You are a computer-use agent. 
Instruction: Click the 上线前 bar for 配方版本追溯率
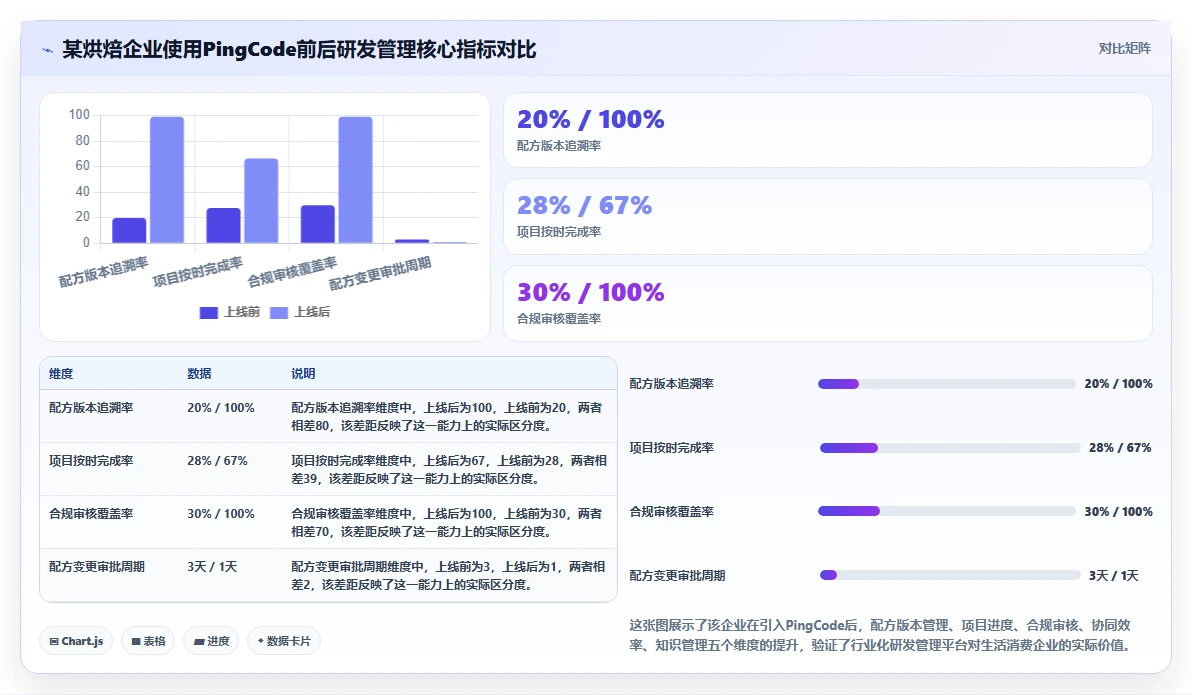pos(129,231)
